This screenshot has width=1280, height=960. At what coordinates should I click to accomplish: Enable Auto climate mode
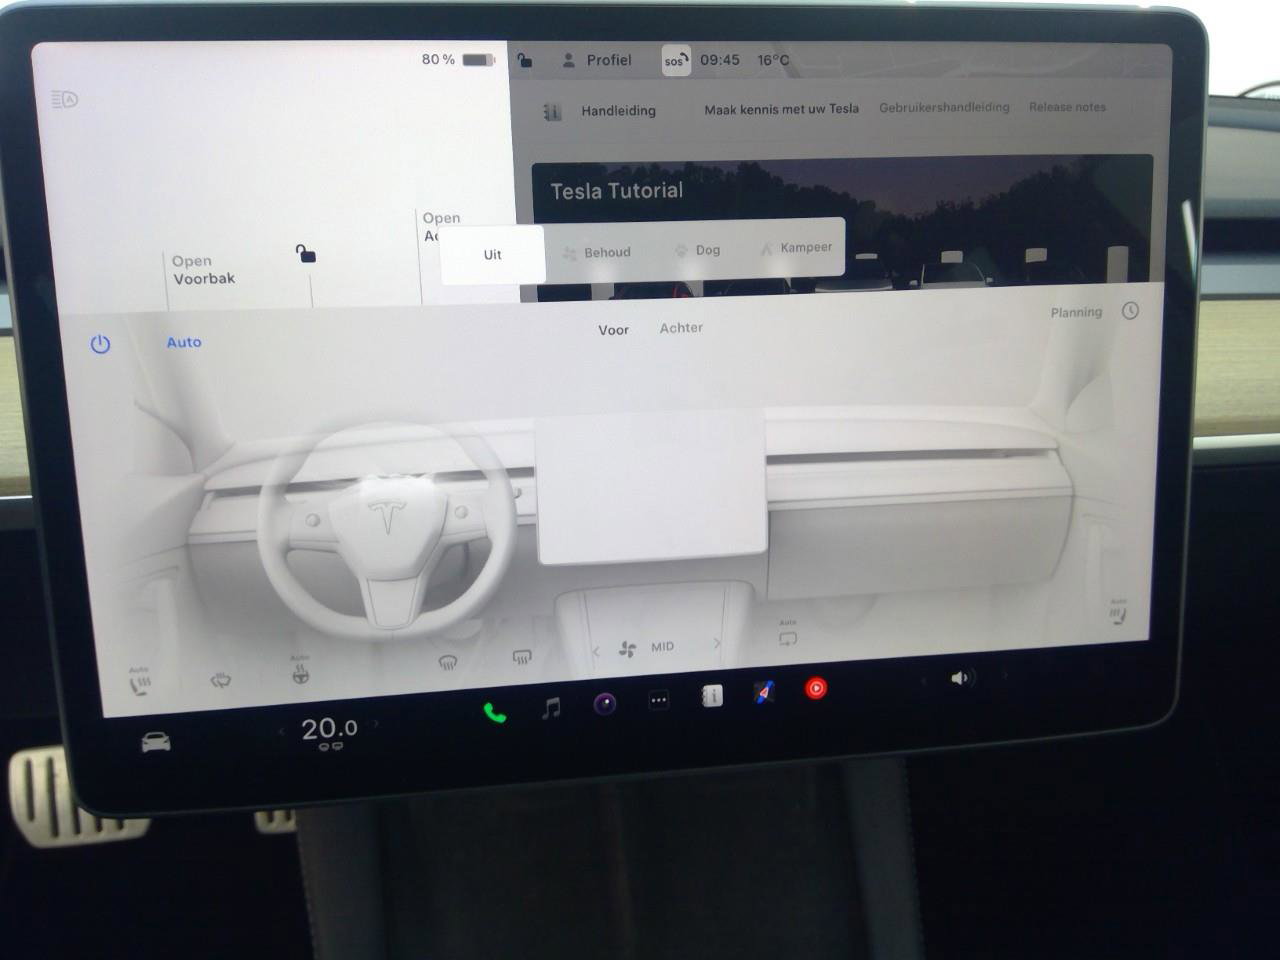point(184,342)
